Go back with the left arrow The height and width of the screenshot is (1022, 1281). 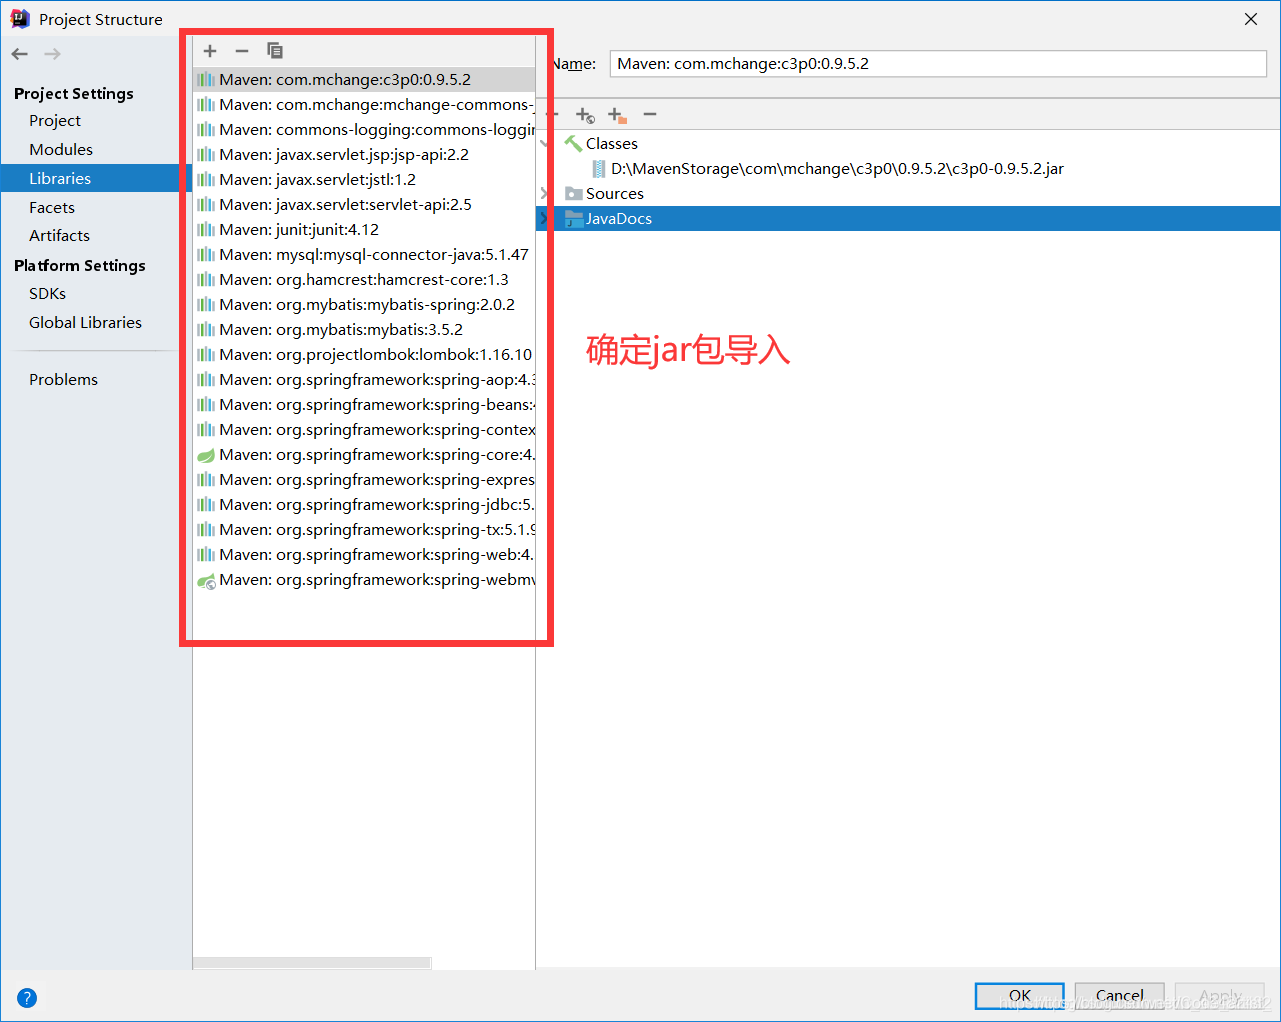click(x=20, y=54)
